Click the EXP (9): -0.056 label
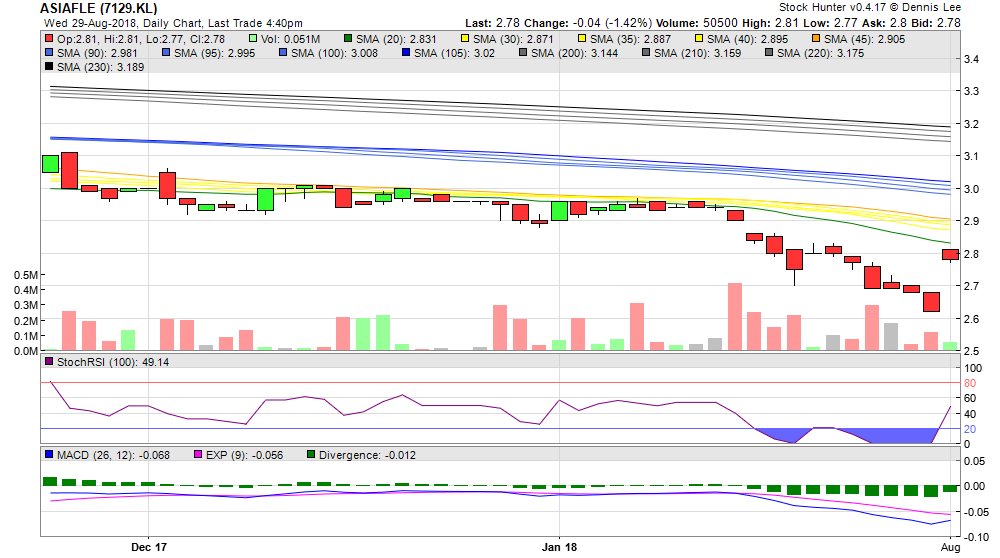This screenshot has width=1000, height=558. pos(244,455)
